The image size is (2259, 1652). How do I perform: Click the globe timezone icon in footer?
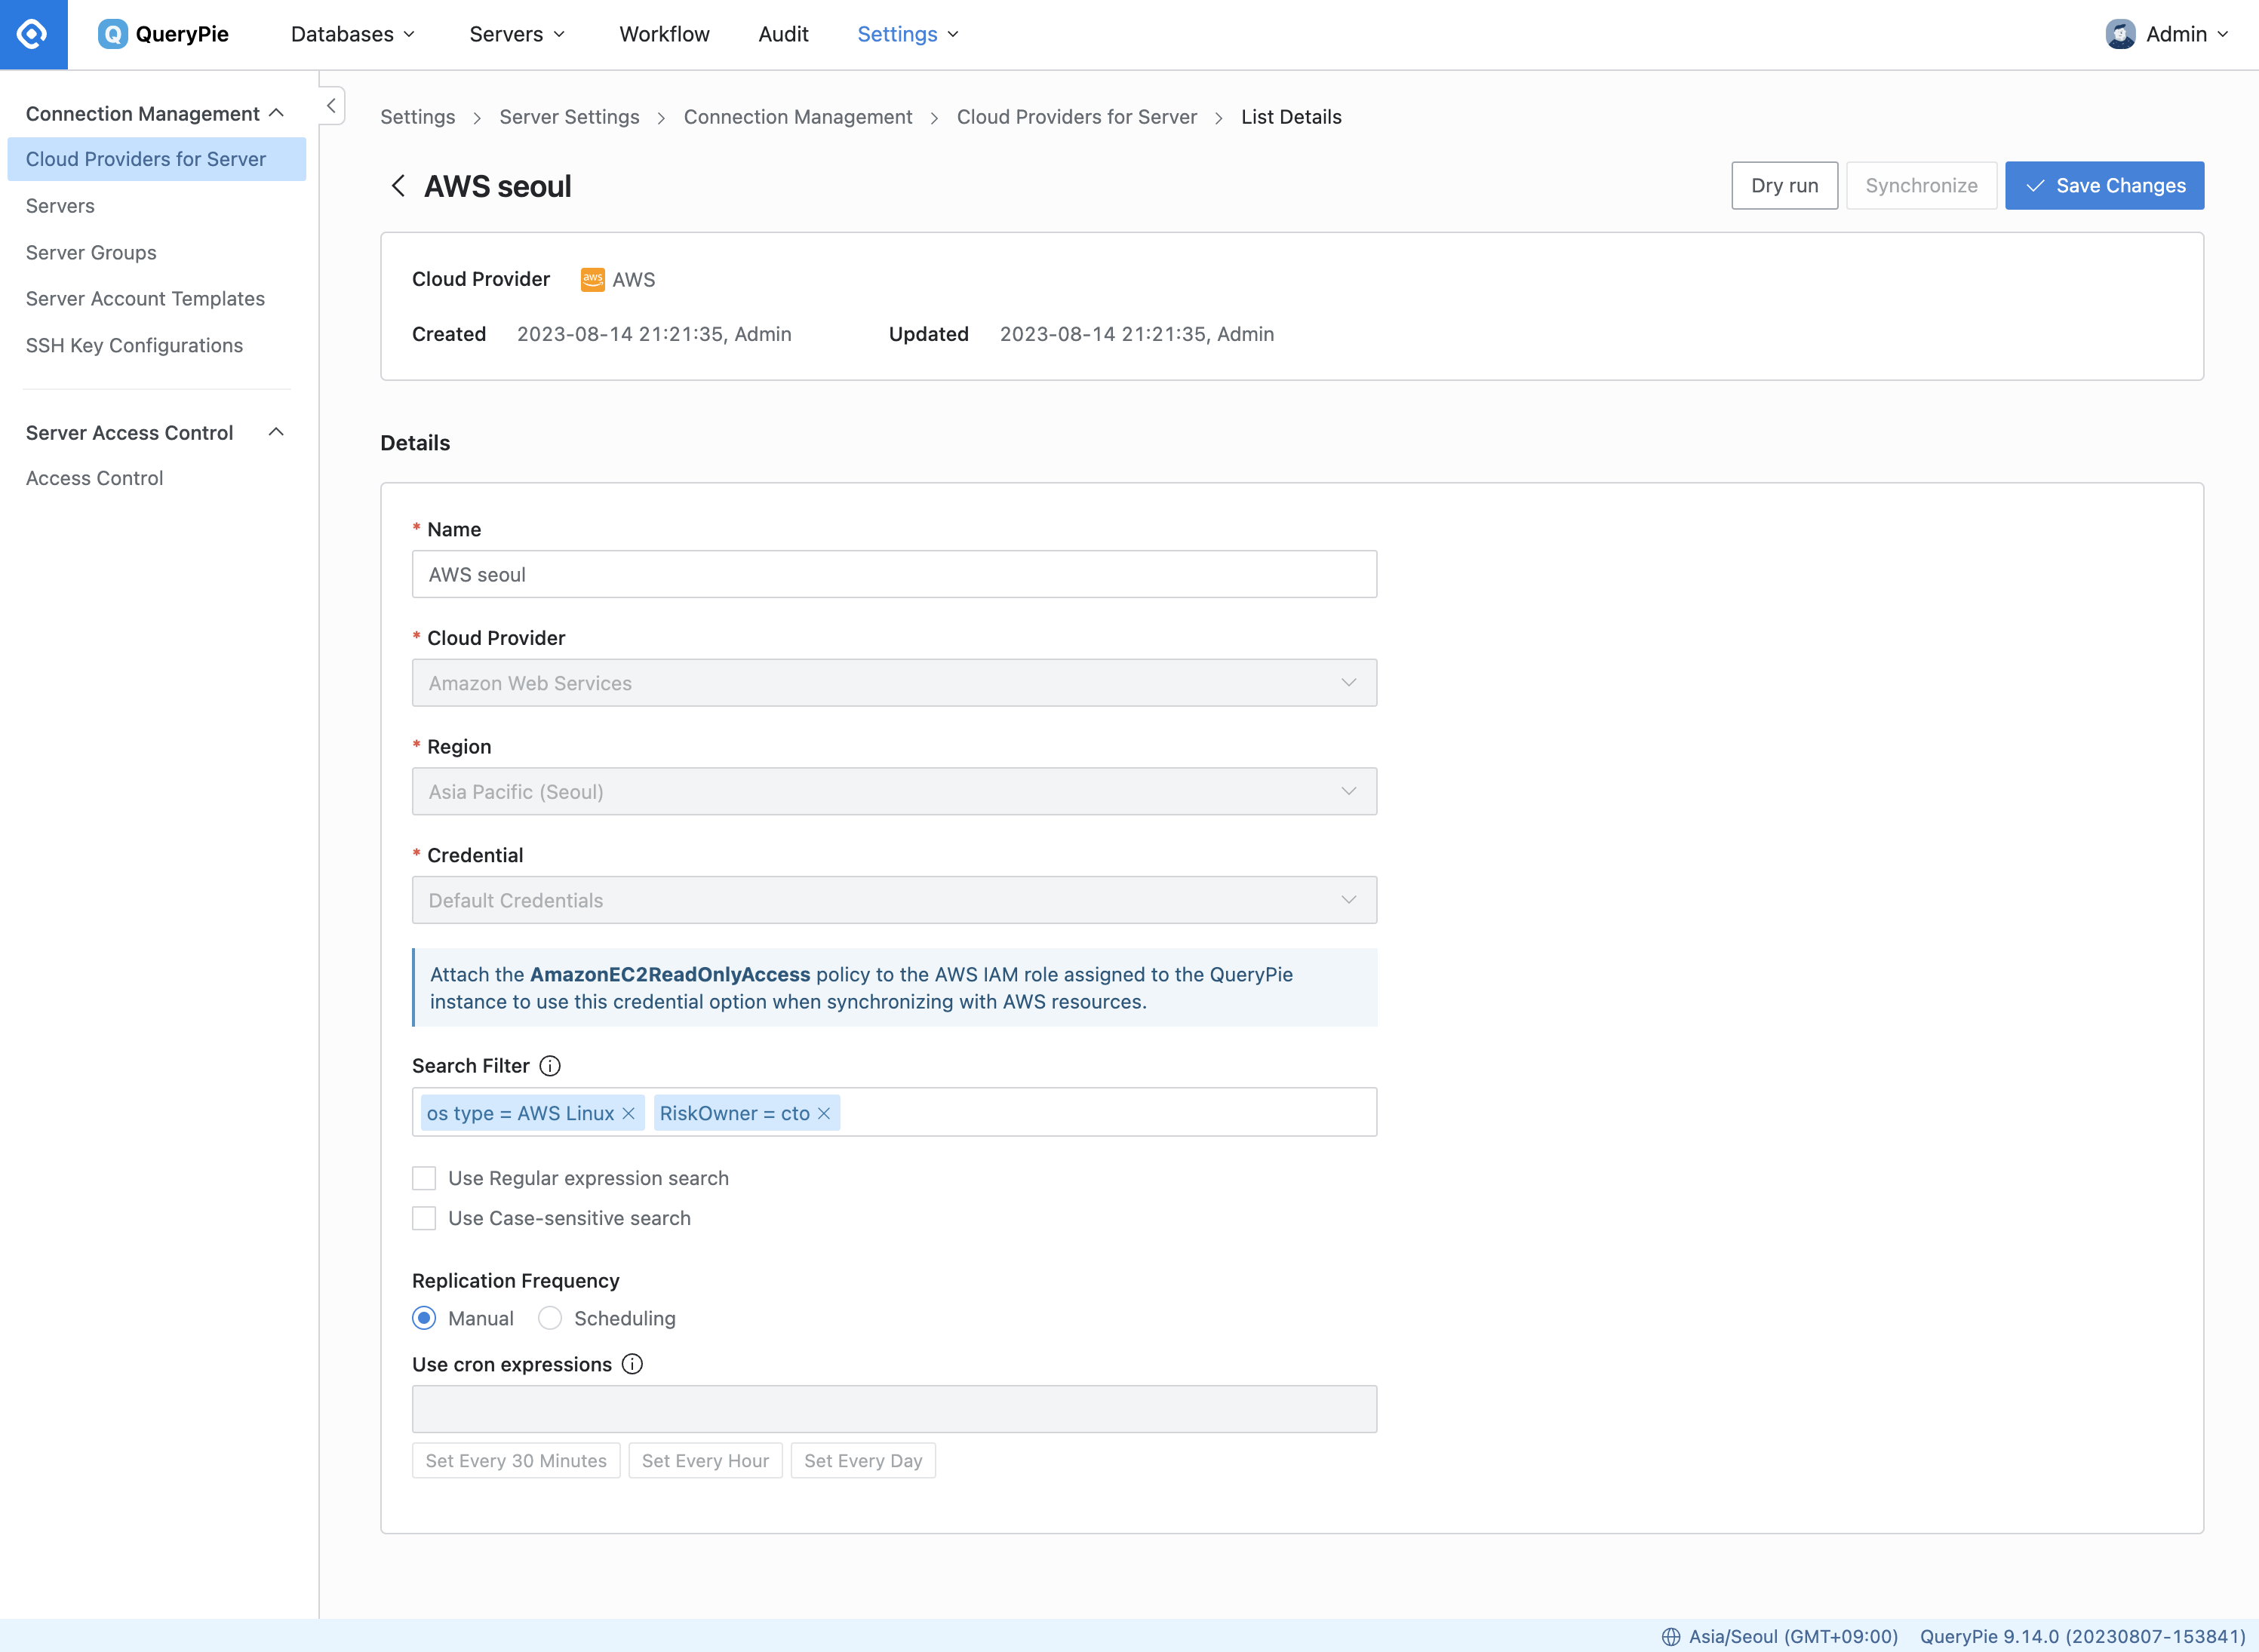pos(1670,1636)
